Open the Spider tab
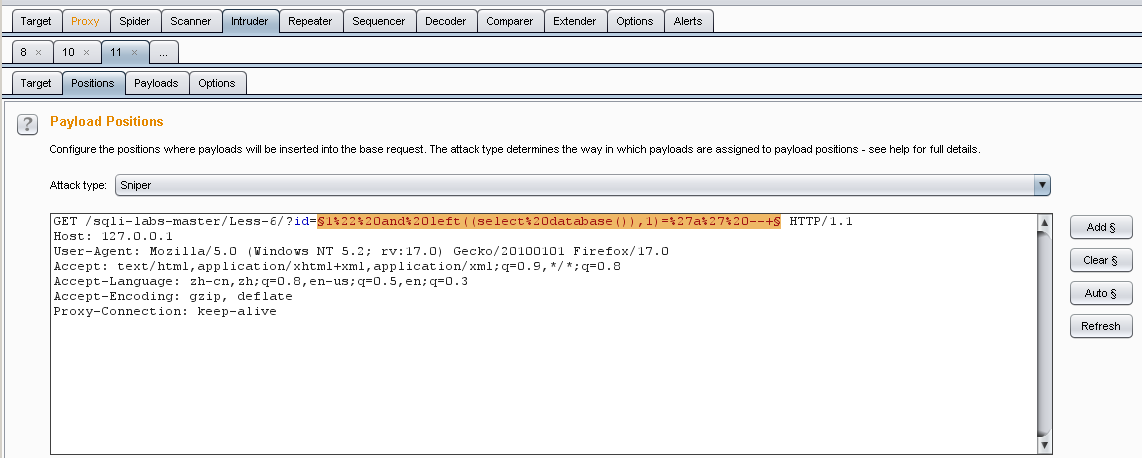This screenshot has width=1142, height=458. (135, 21)
